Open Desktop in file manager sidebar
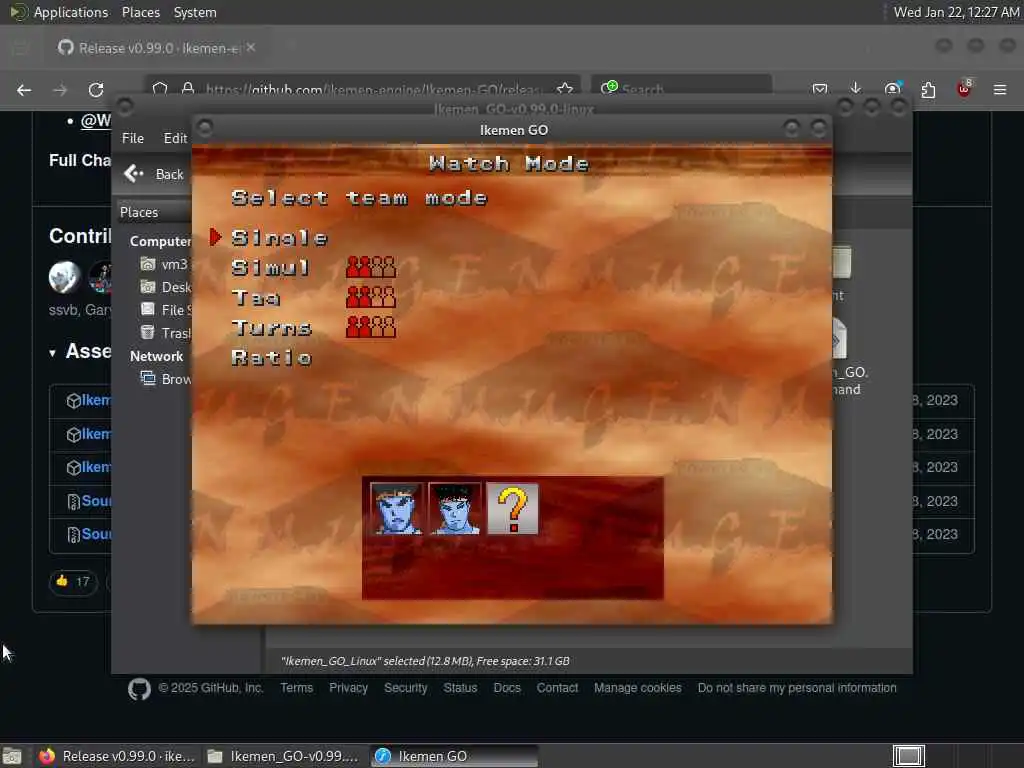 pos(165,287)
